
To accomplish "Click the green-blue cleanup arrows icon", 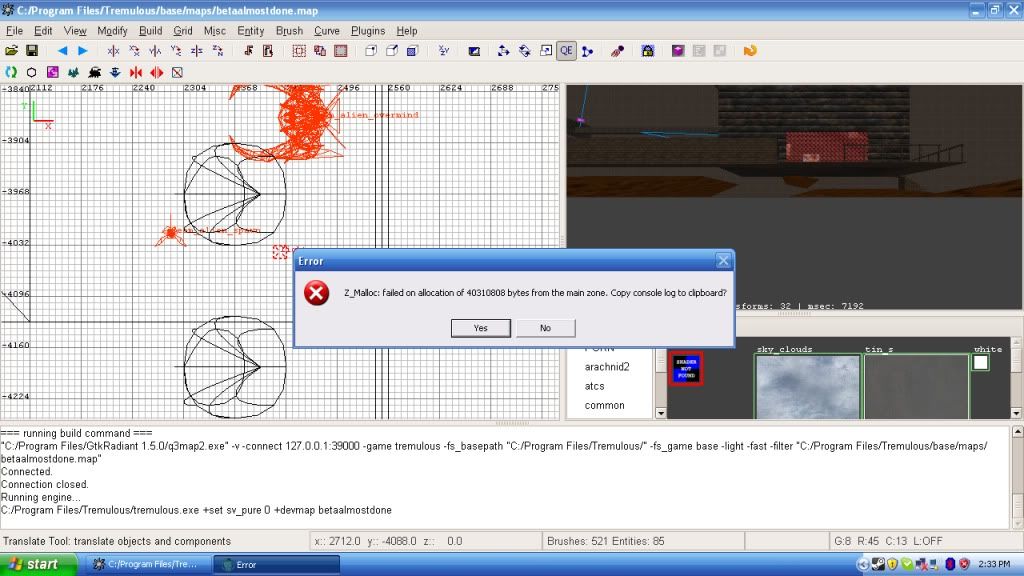I will pos(11,72).
